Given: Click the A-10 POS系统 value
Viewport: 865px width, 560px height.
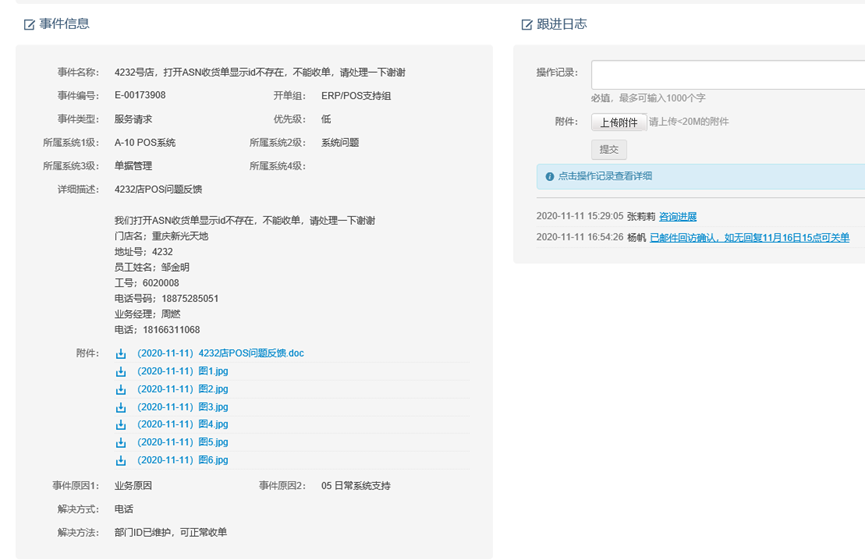Looking at the screenshot, I should 145,142.
